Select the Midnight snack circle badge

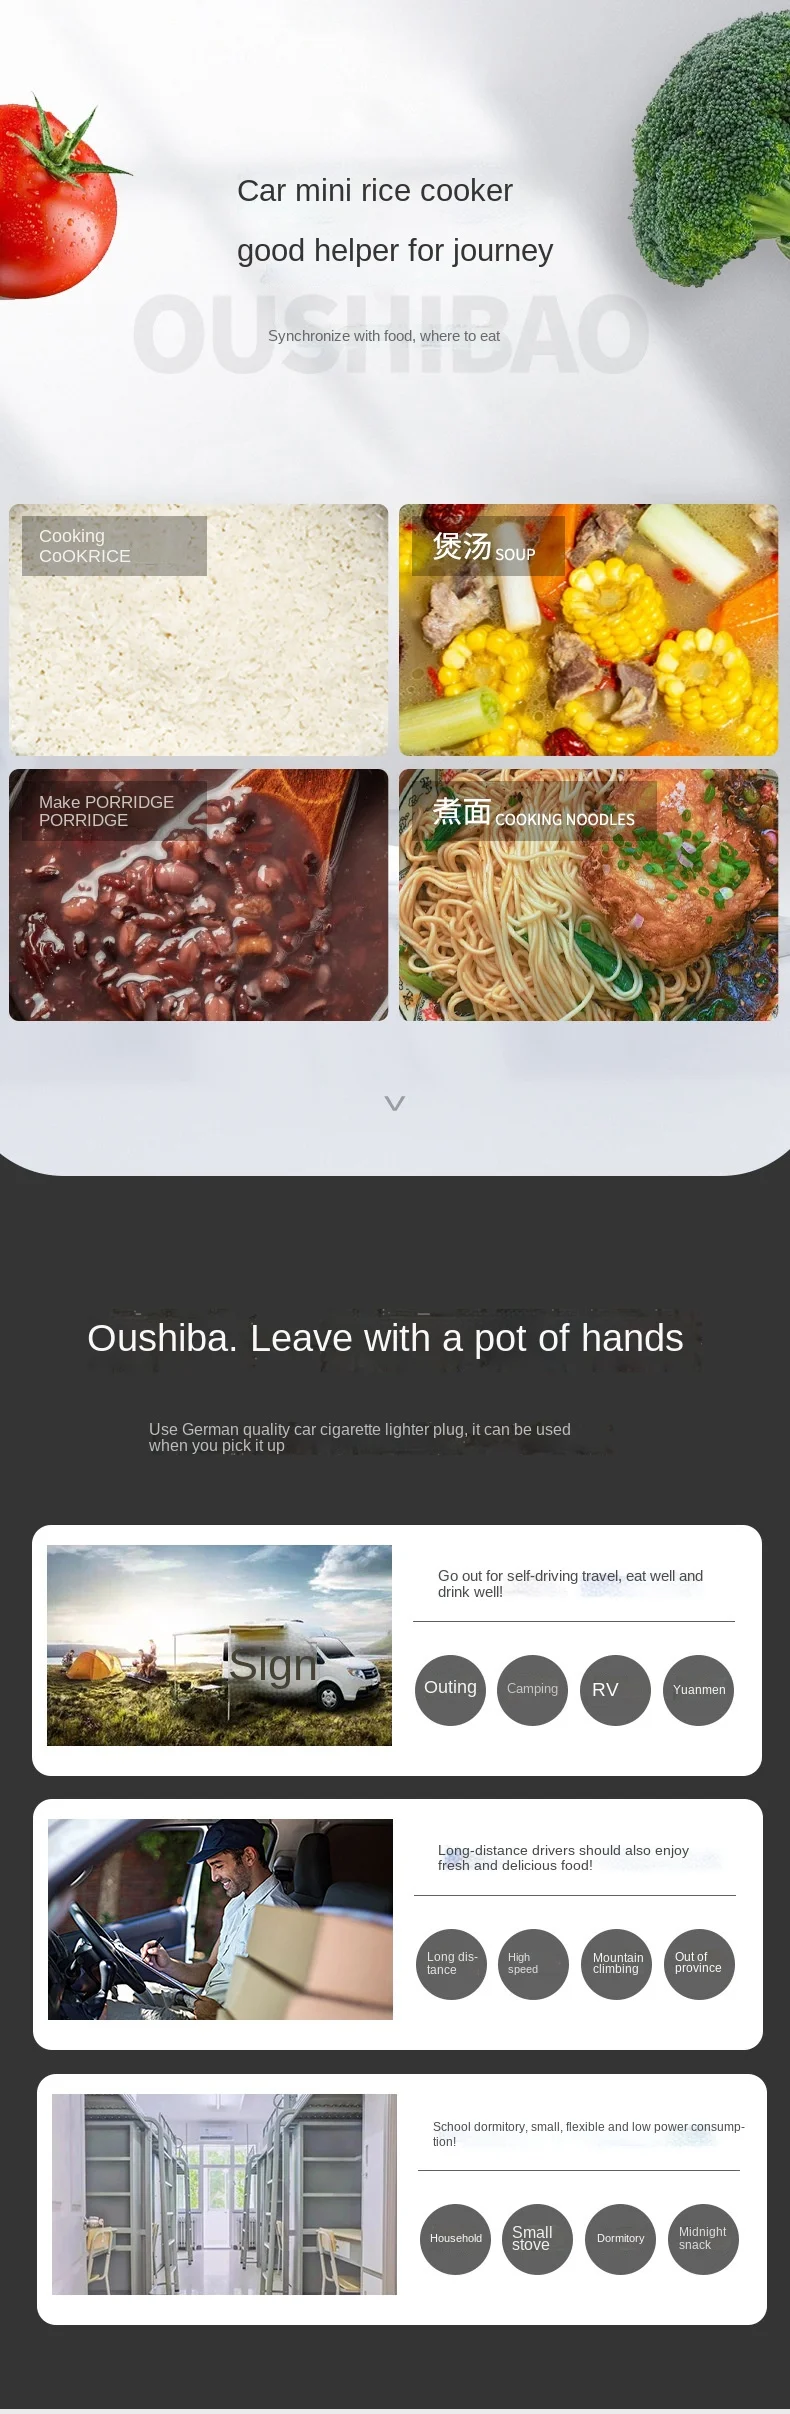[704, 2239]
